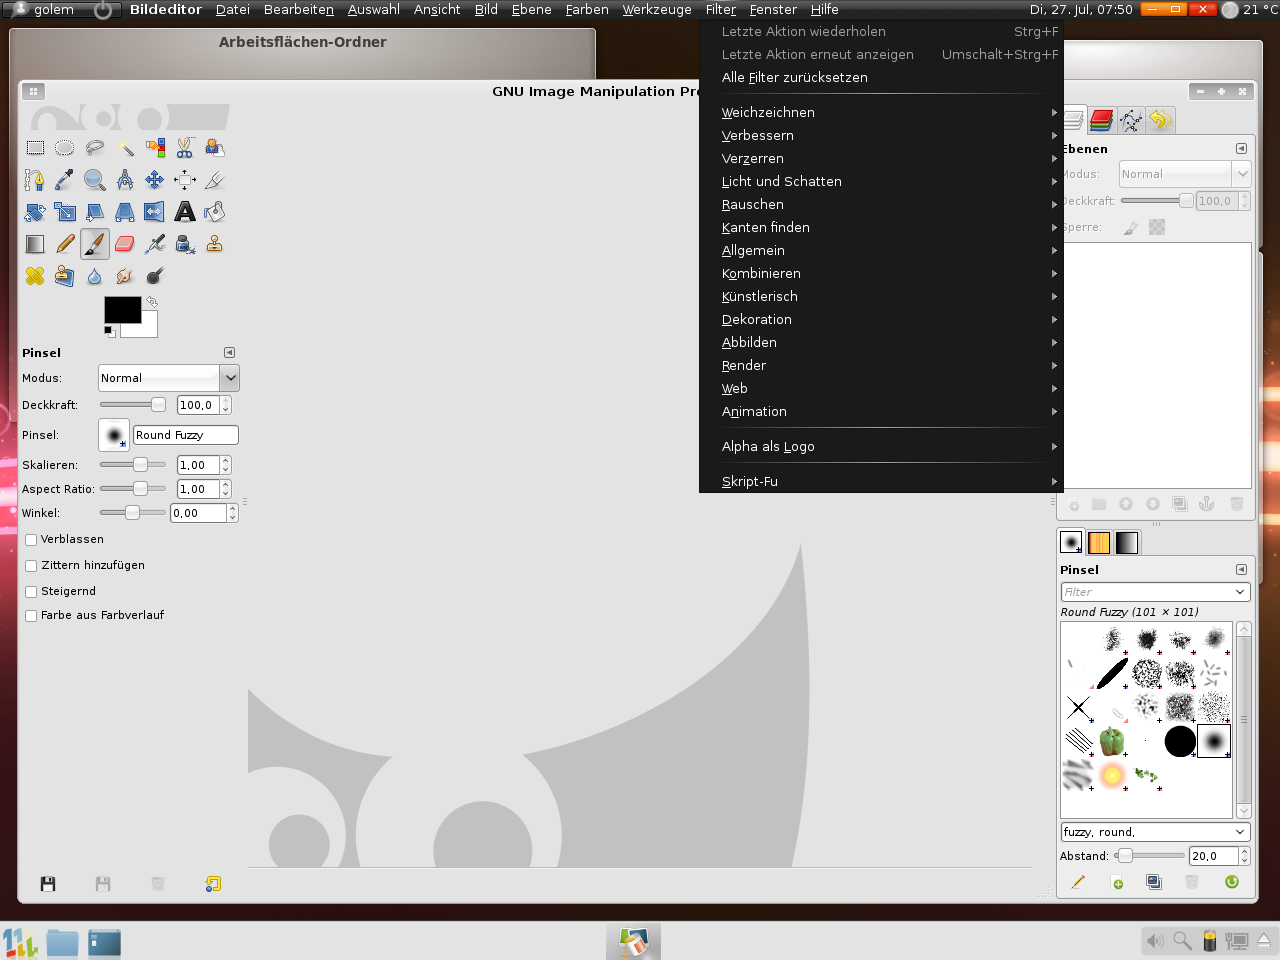Select the Eraser tool

[x=125, y=244]
